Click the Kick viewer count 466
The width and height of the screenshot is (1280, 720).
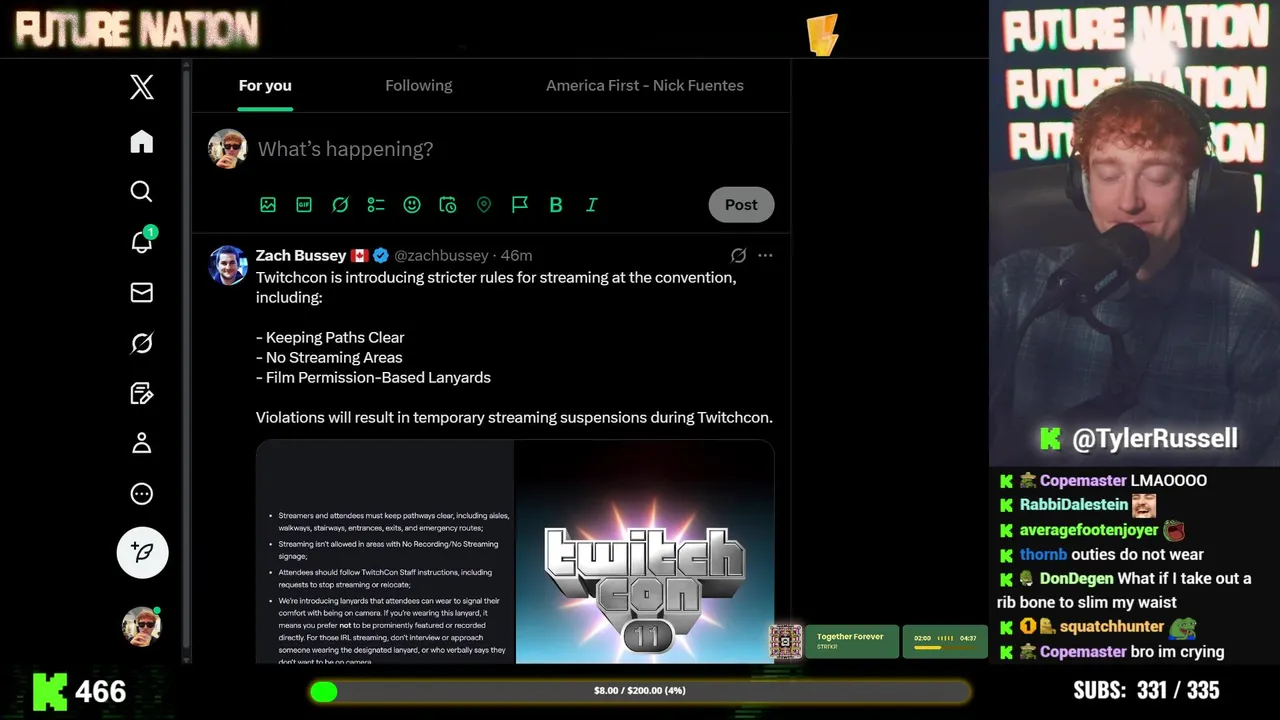(80, 692)
